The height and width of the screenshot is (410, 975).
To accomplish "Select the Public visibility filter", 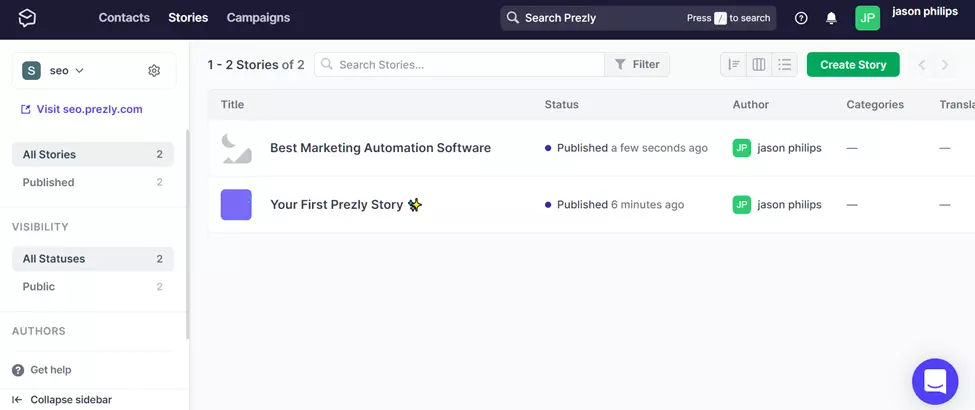I will (x=93, y=287).
